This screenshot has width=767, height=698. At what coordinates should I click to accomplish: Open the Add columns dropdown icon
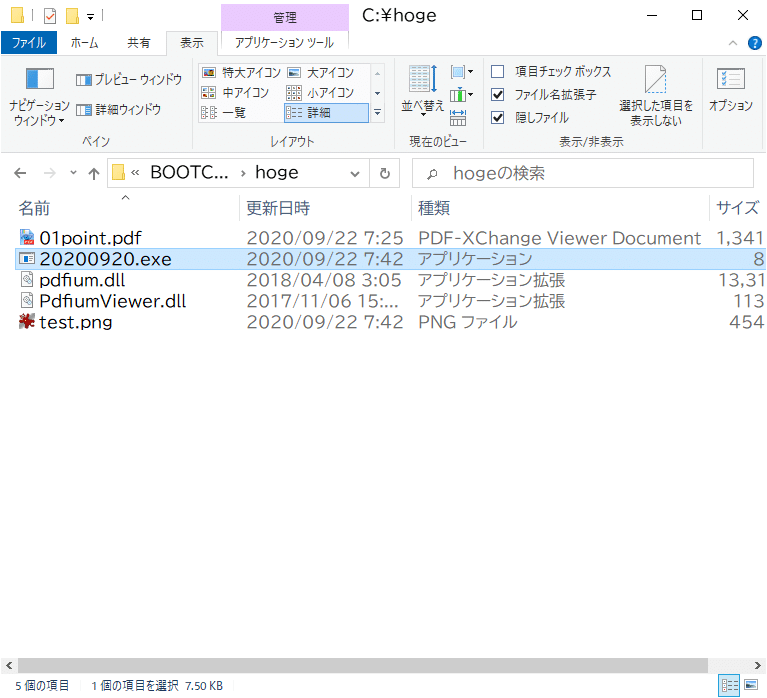(x=461, y=94)
